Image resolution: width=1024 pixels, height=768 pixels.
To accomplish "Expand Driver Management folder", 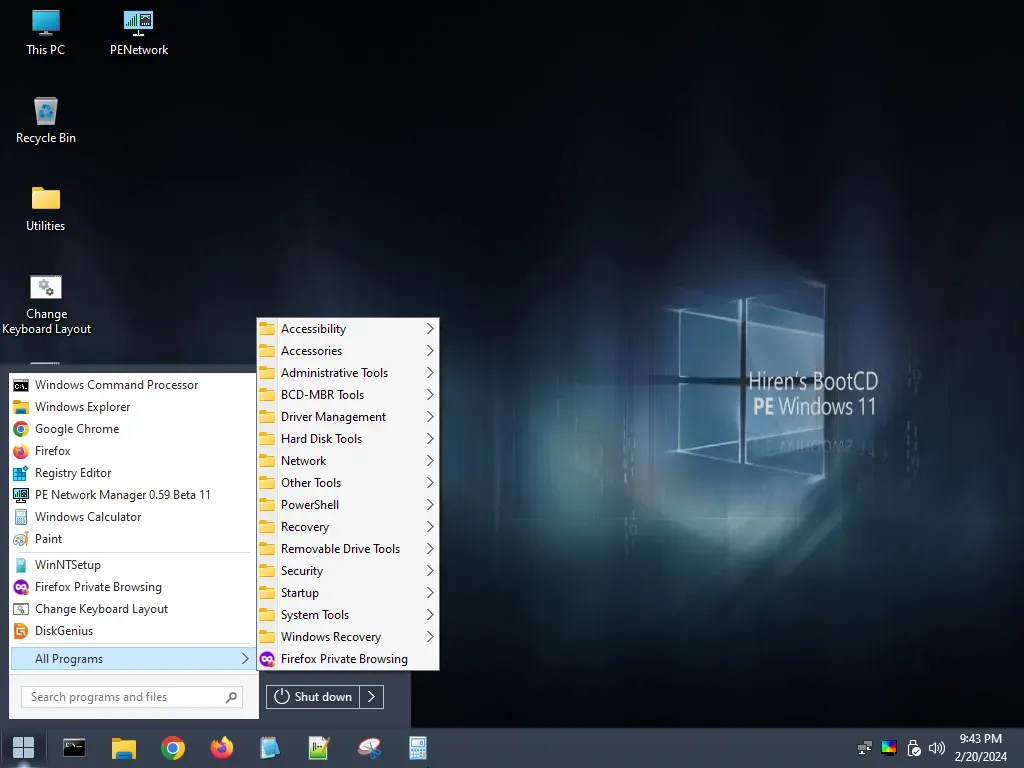I will click(348, 417).
